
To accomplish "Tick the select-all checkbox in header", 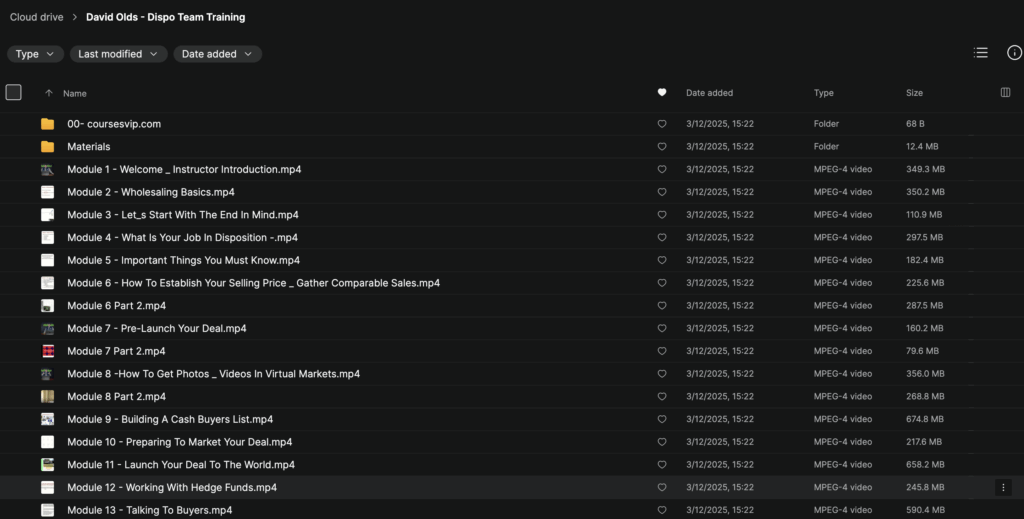I will click(x=14, y=93).
